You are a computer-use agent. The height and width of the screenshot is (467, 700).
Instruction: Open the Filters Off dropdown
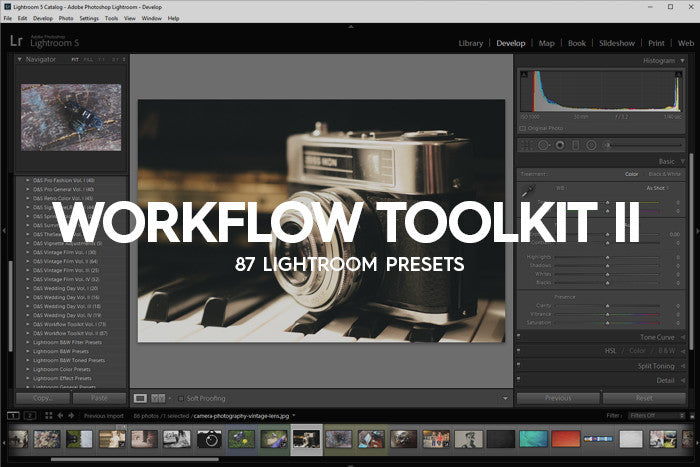(656, 415)
